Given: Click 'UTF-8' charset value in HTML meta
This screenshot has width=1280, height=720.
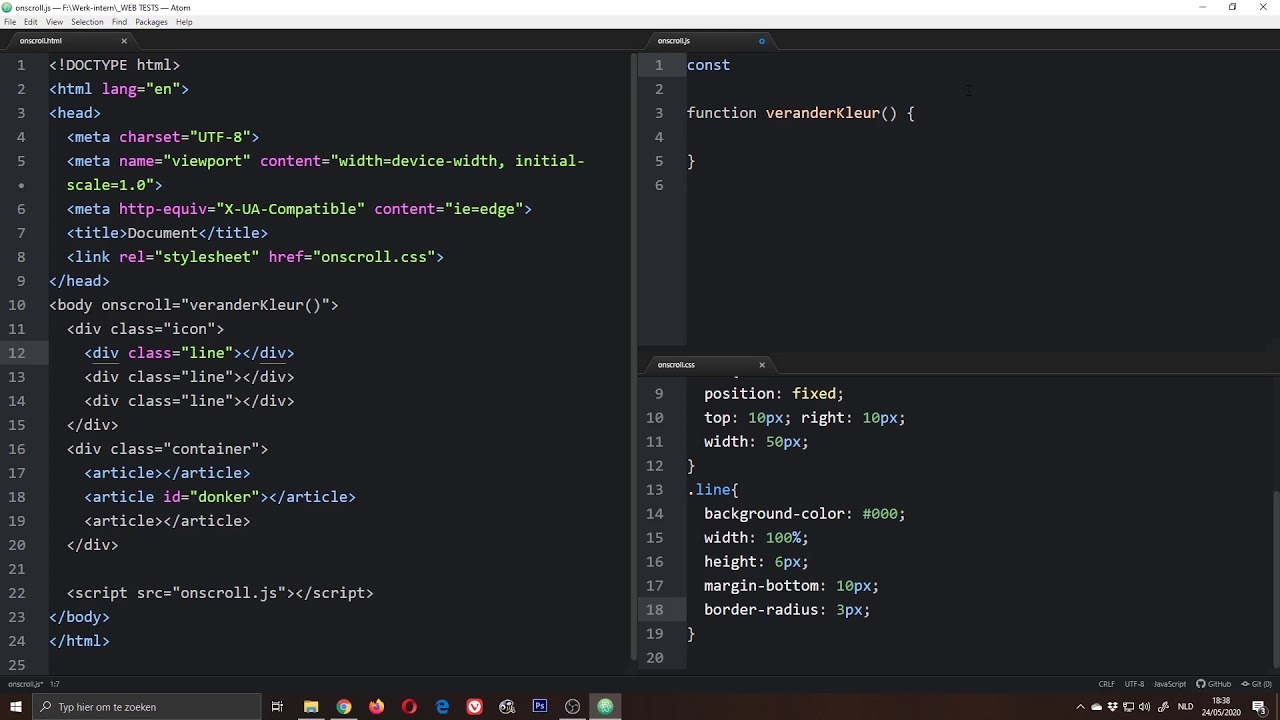Looking at the screenshot, I should (x=220, y=137).
